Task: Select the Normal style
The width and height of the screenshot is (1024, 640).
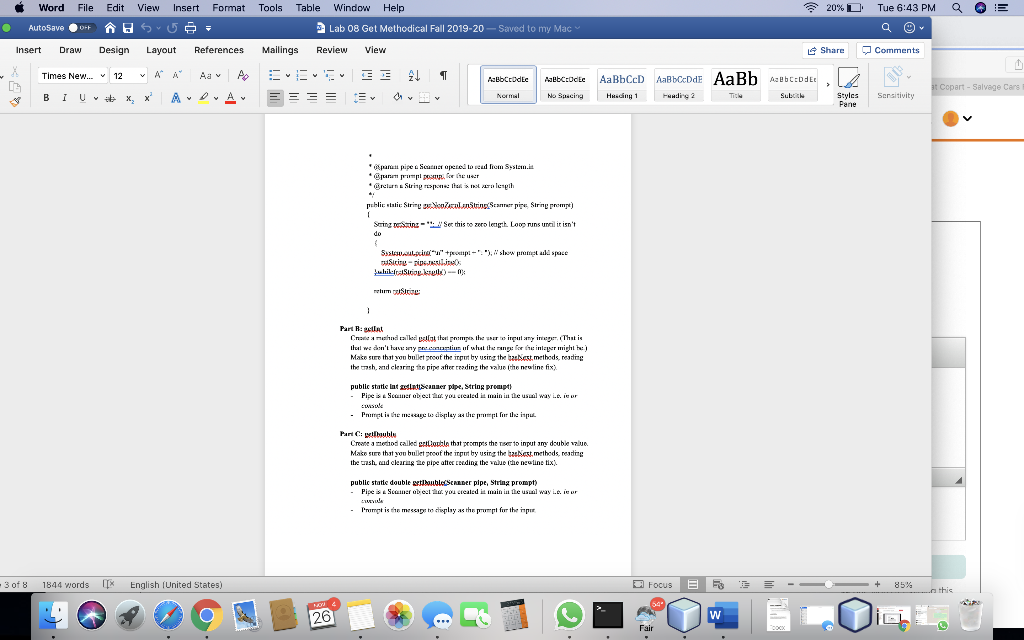Action: point(508,84)
